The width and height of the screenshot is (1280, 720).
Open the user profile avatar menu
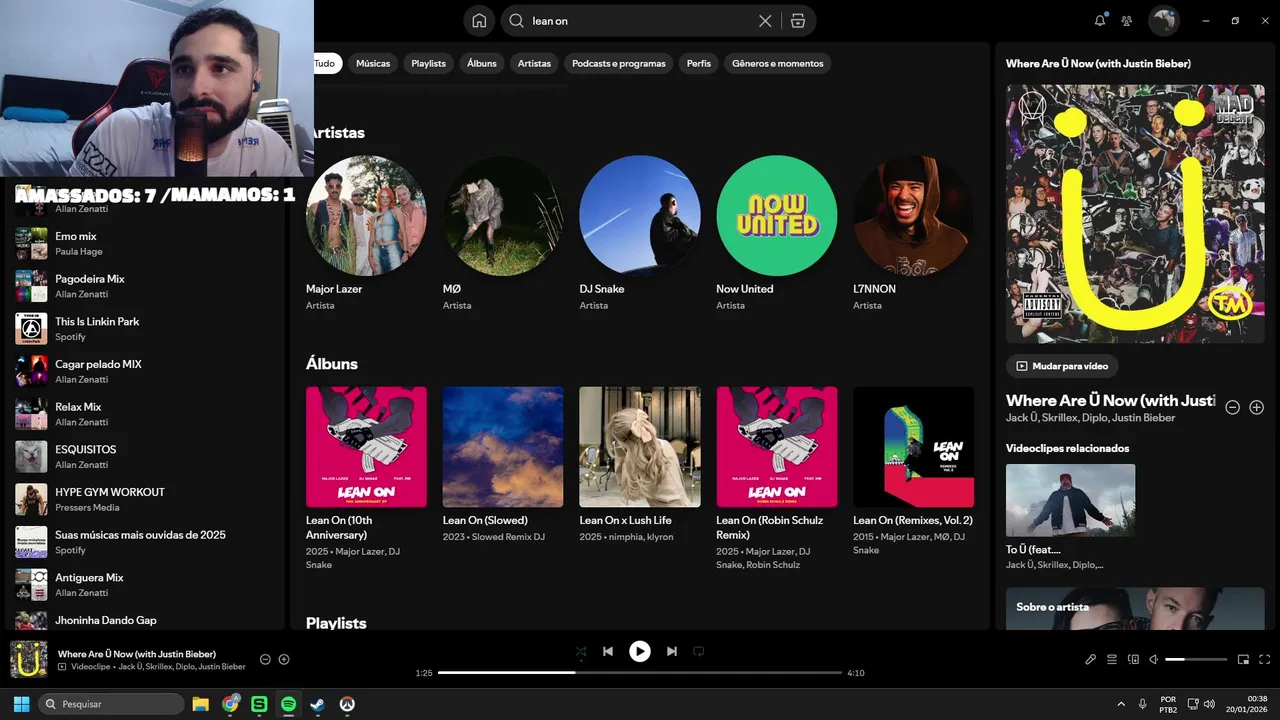click(1164, 20)
